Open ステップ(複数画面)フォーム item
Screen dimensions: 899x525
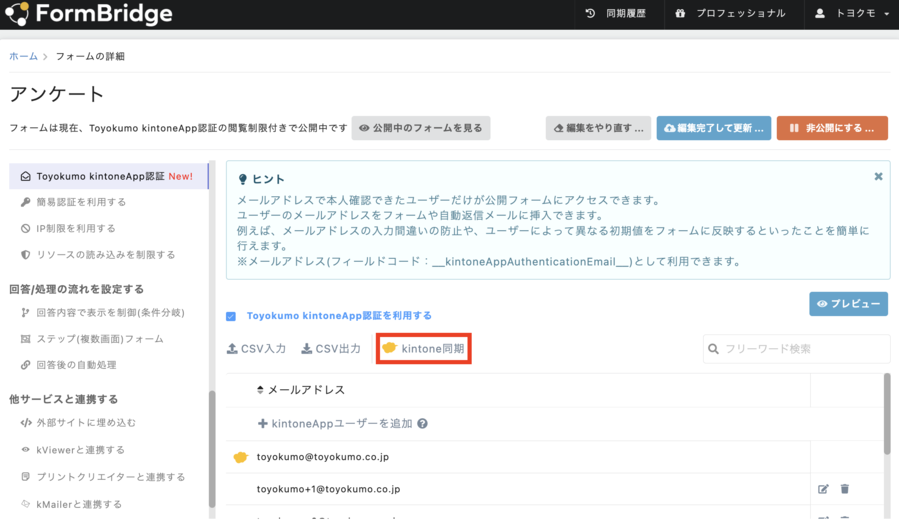point(92,339)
